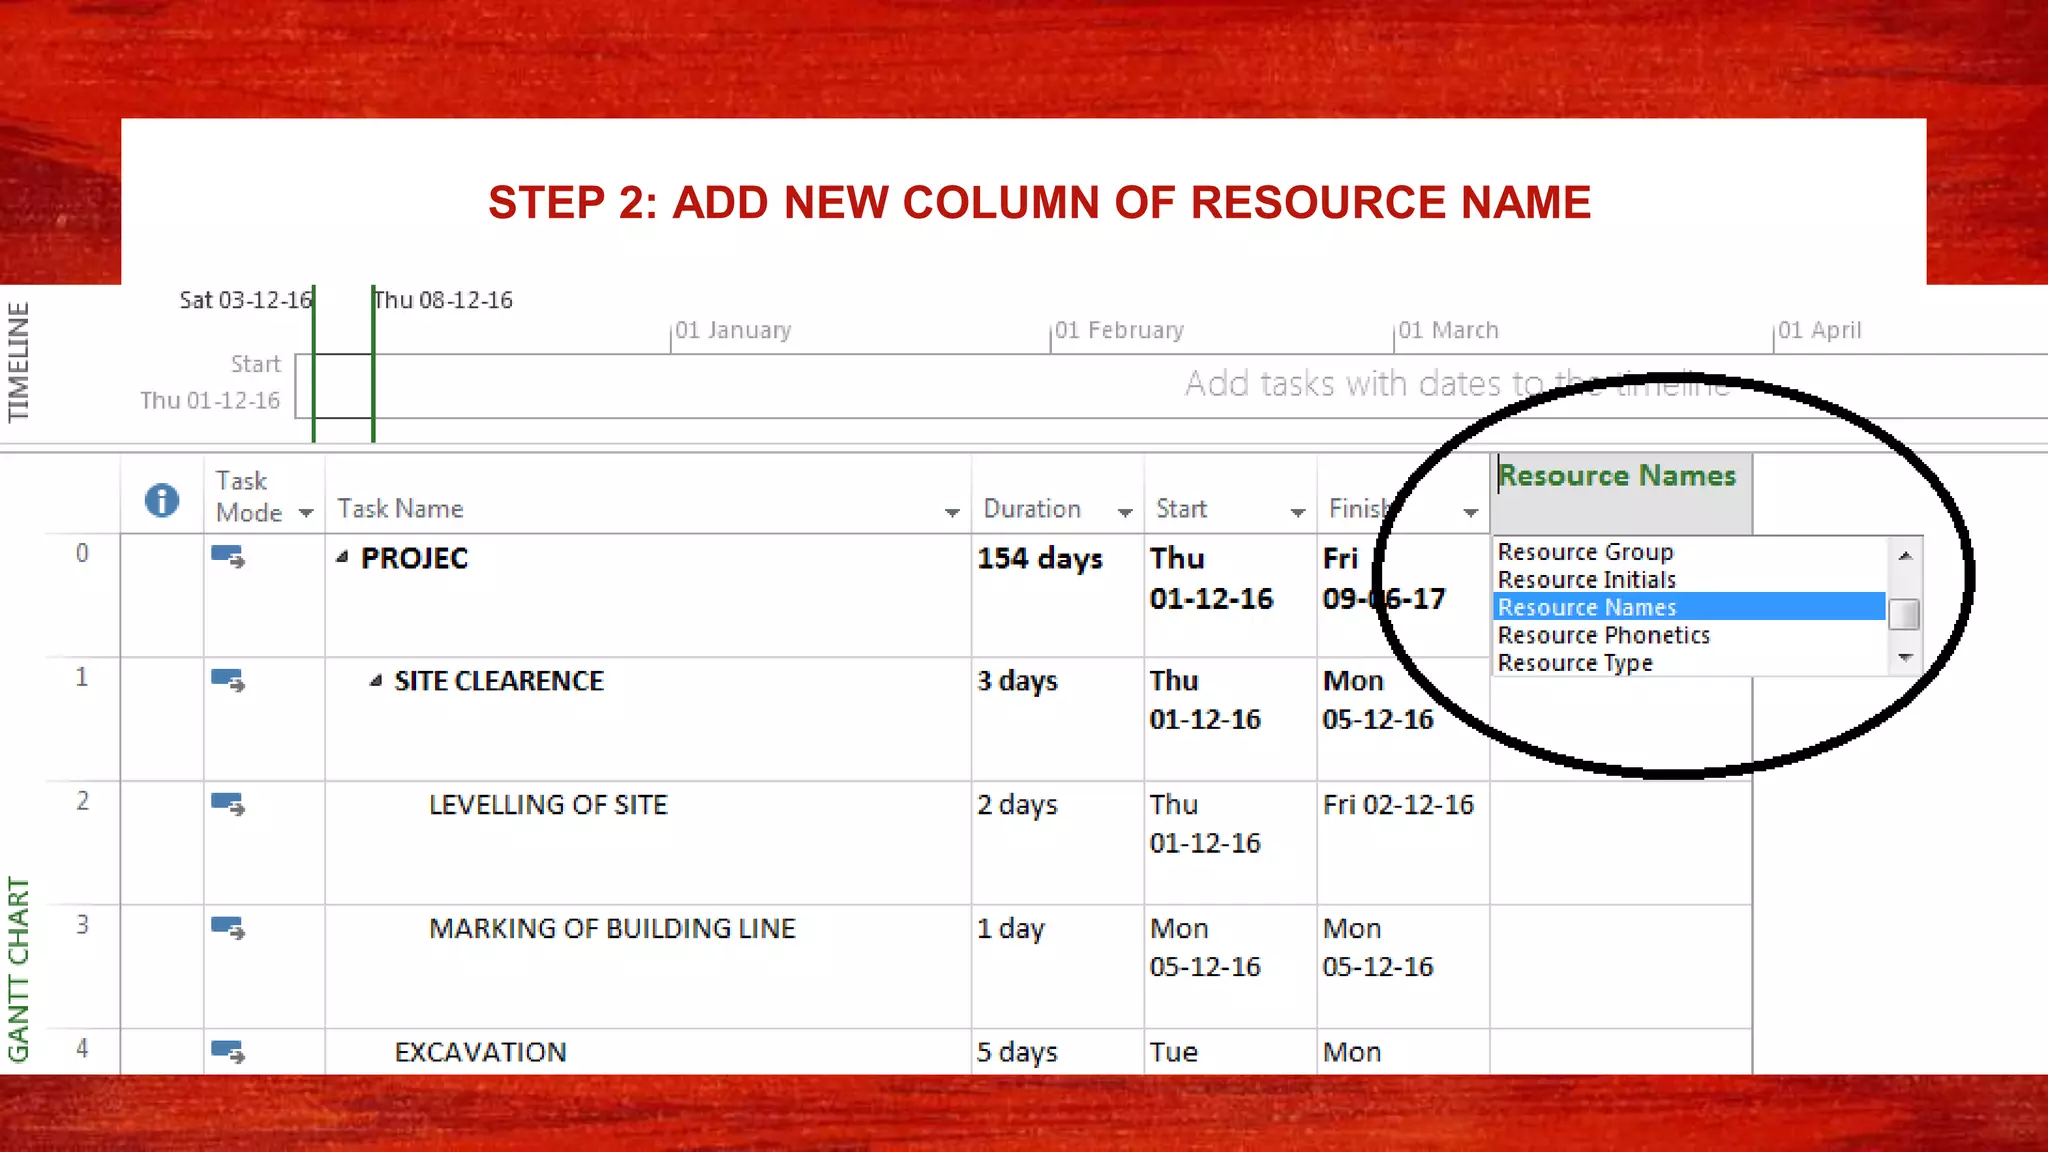Select row header number 2
2048x1152 pixels.
82,801
